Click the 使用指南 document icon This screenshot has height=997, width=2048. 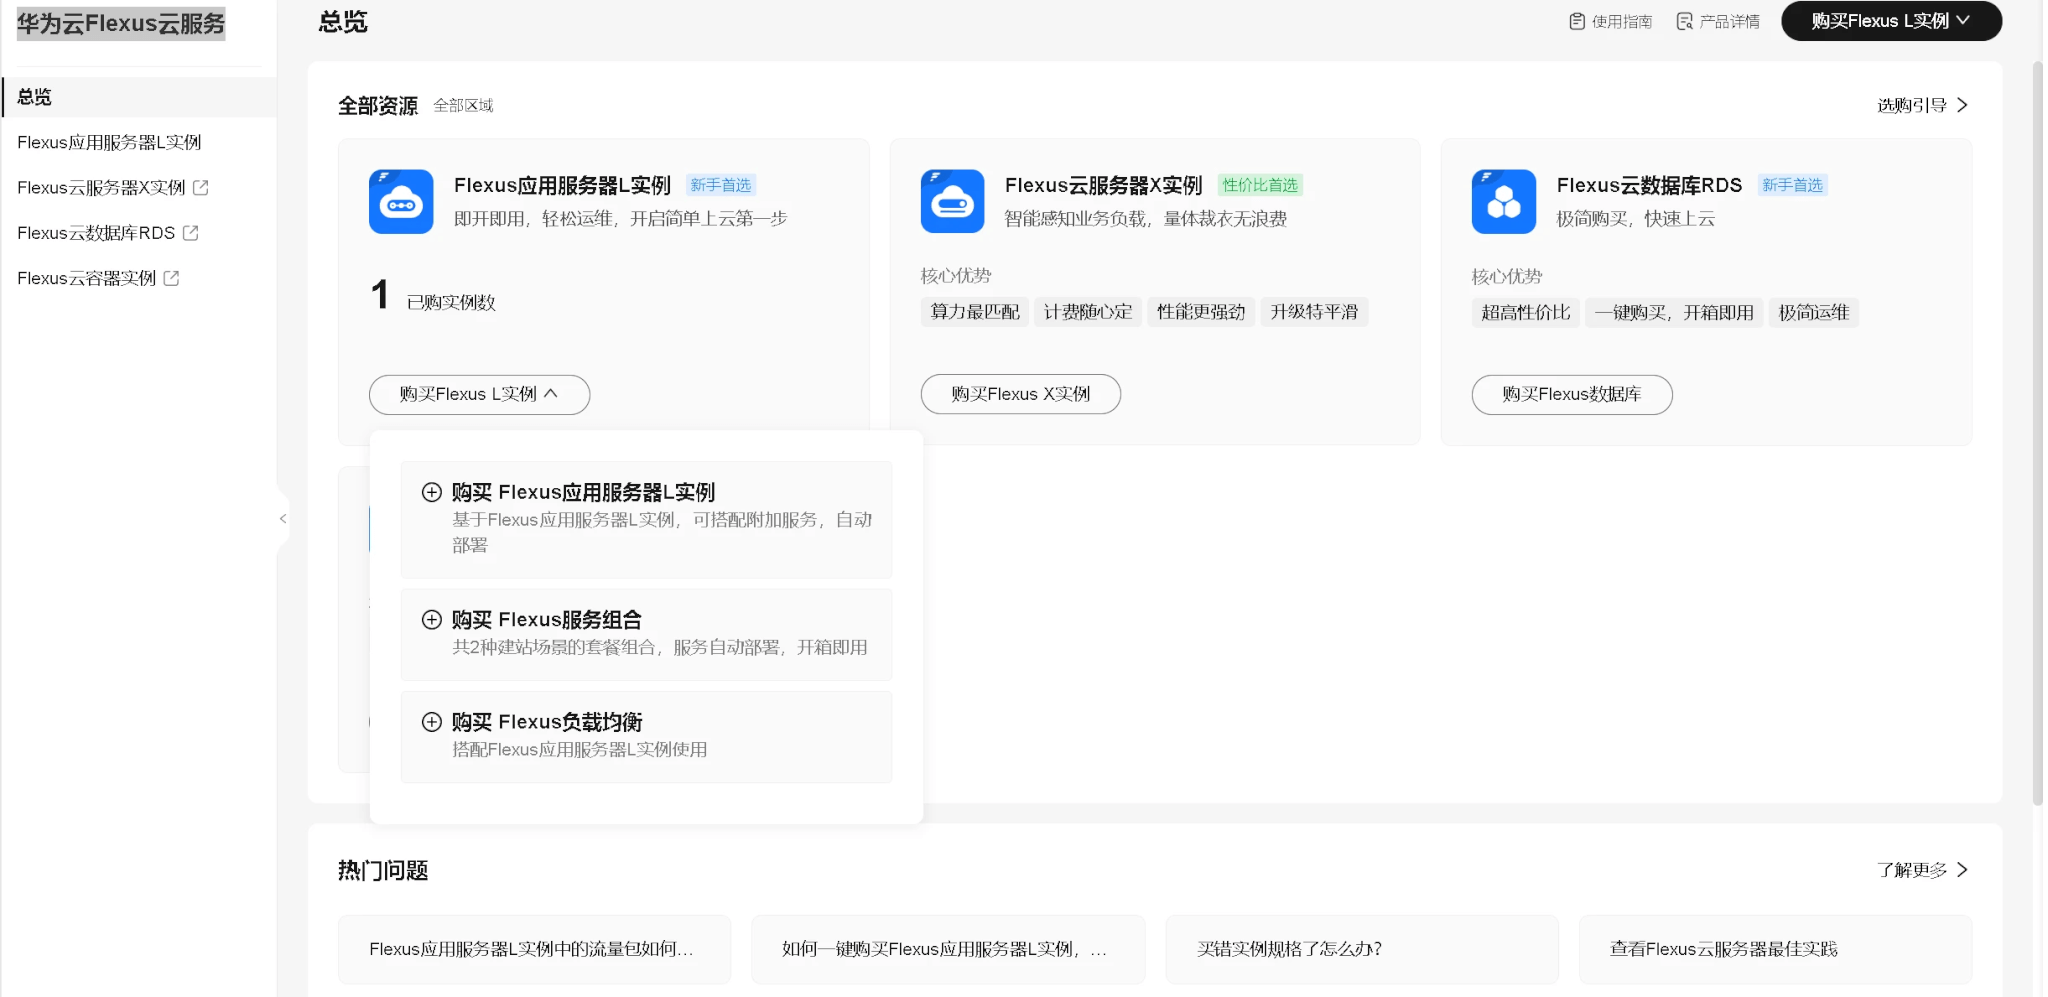pos(1577,21)
